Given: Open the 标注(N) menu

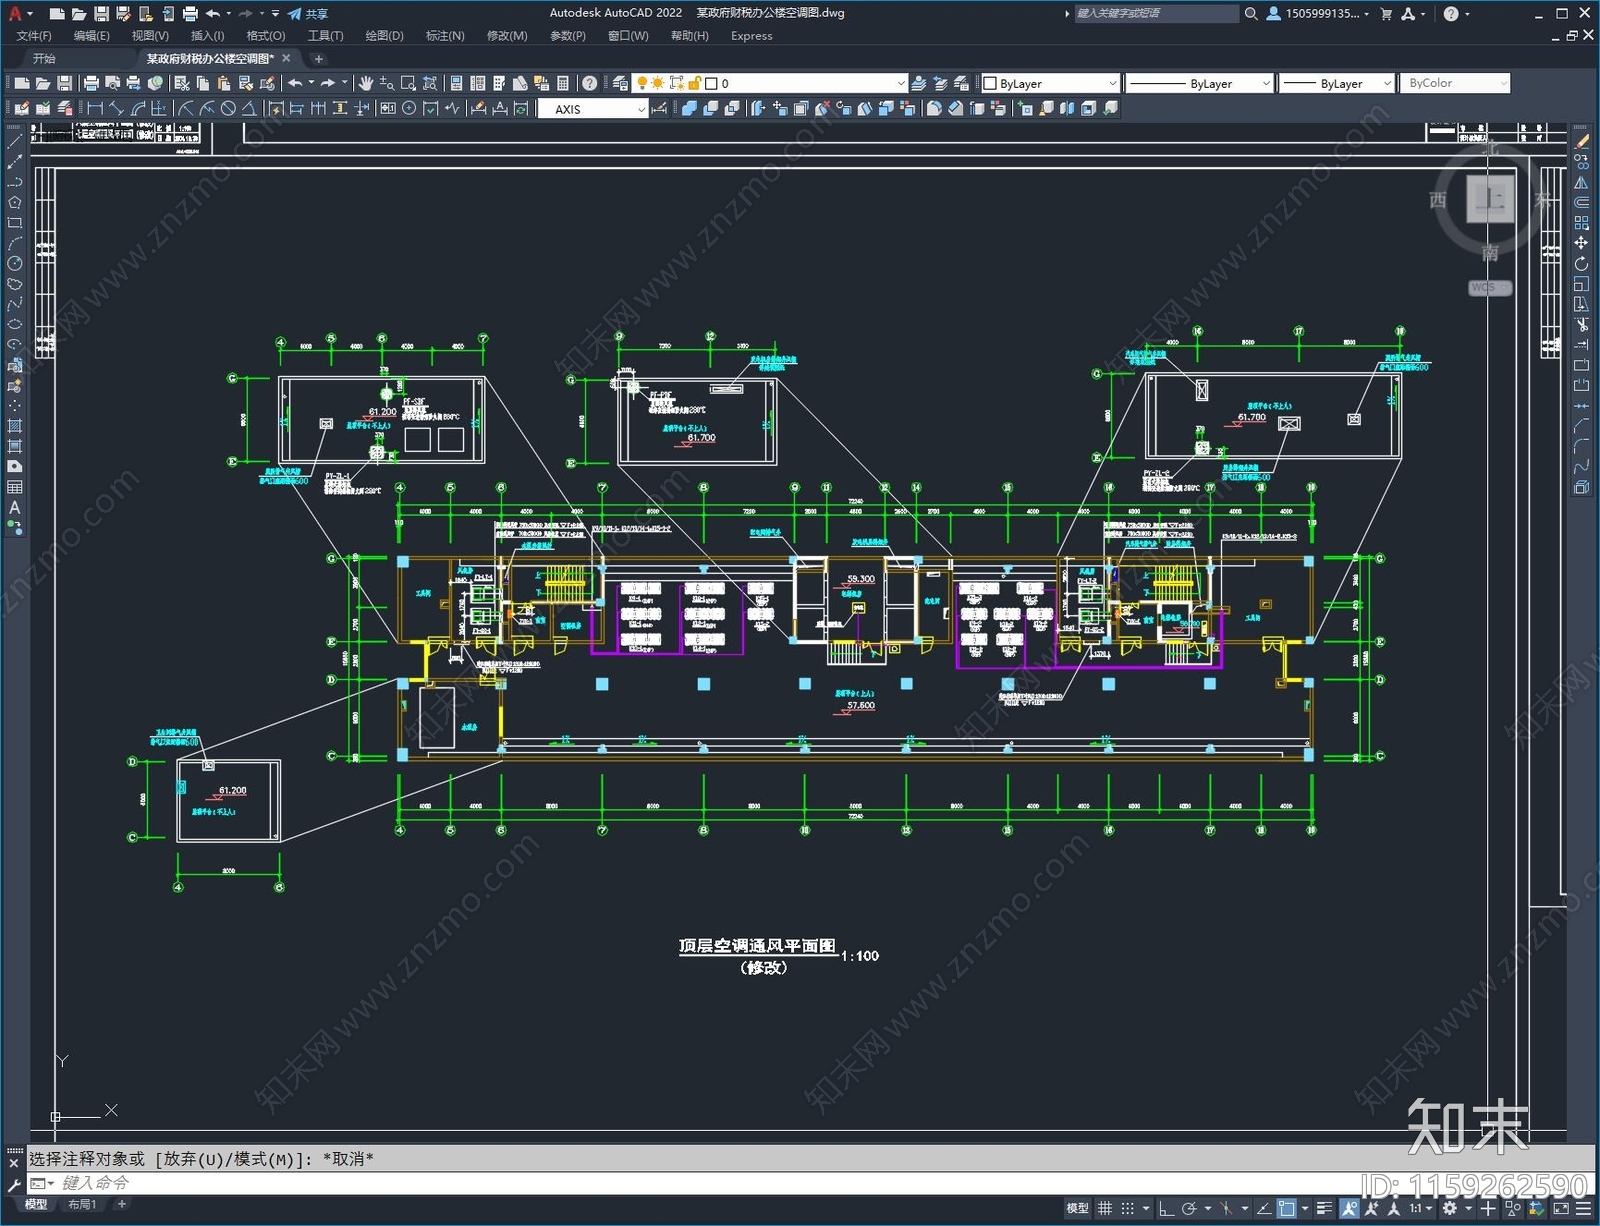Looking at the screenshot, I should click(x=445, y=36).
